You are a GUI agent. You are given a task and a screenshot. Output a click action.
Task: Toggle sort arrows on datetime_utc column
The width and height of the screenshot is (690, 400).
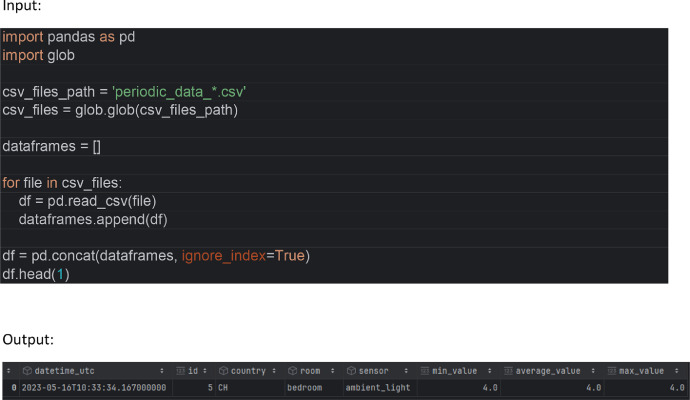tap(161, 371)
